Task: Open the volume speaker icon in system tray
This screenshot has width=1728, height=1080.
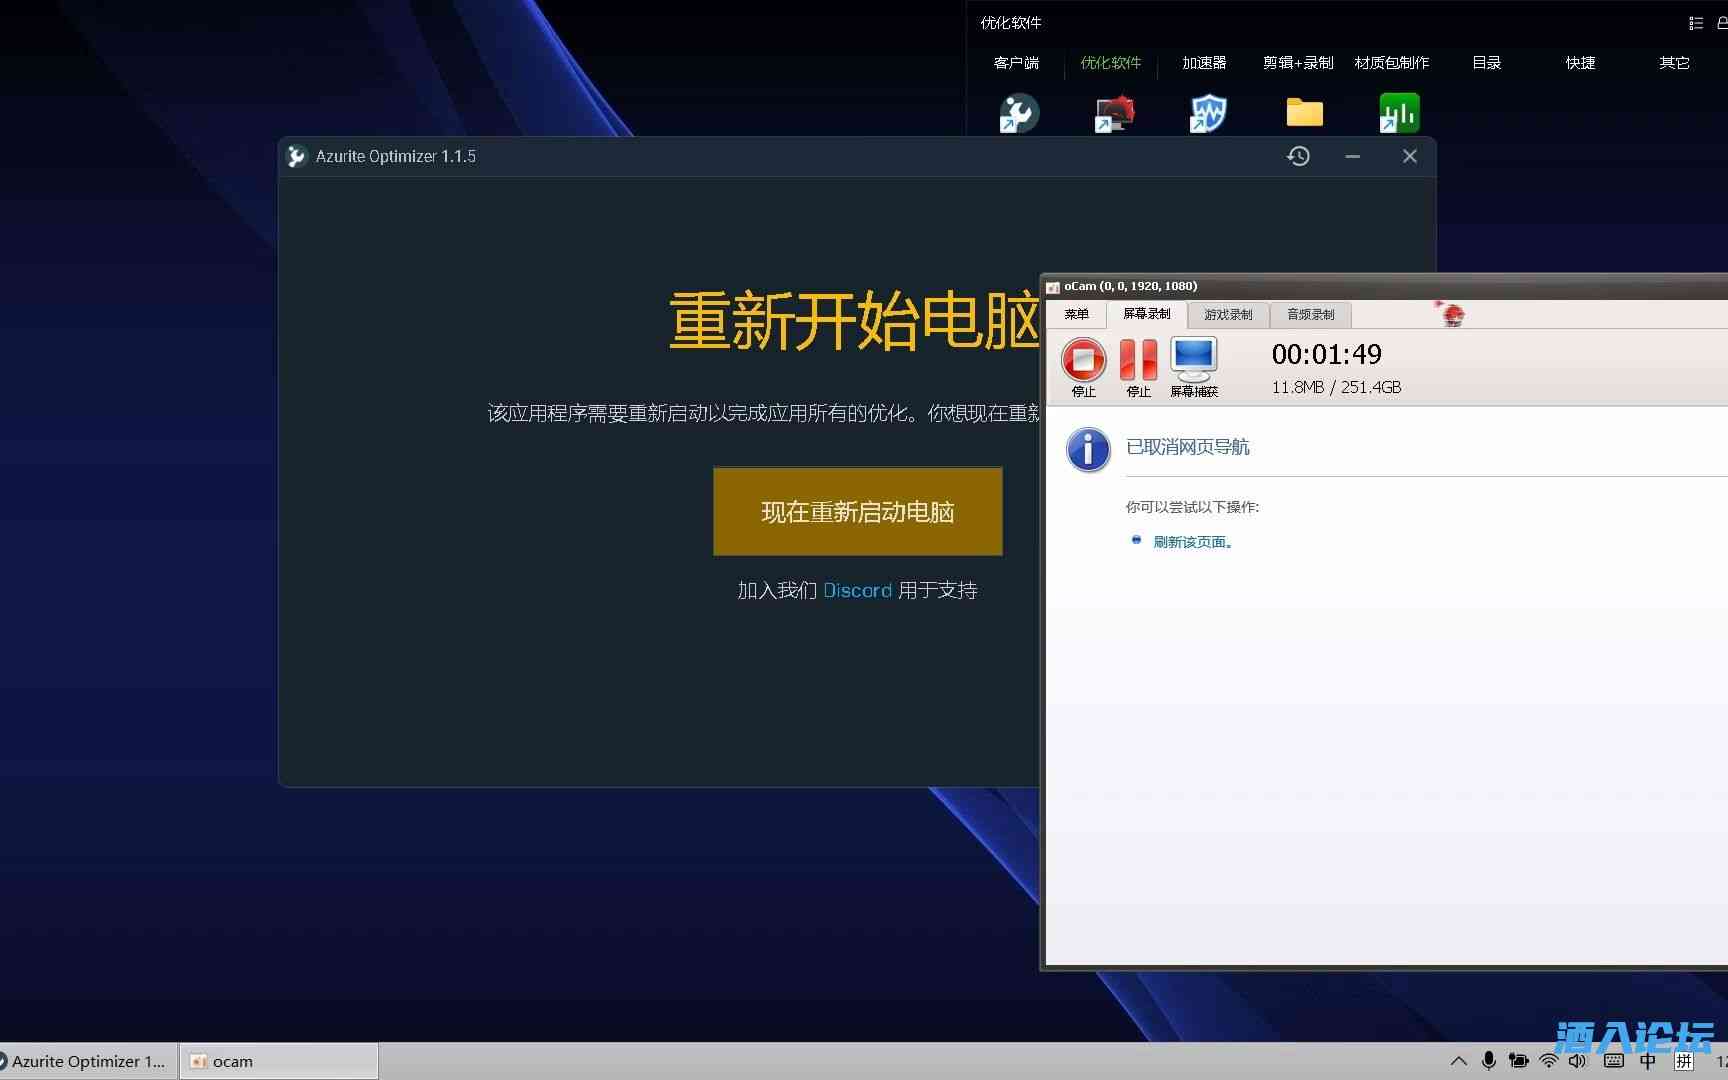Action: (x=1578, y=1061)
